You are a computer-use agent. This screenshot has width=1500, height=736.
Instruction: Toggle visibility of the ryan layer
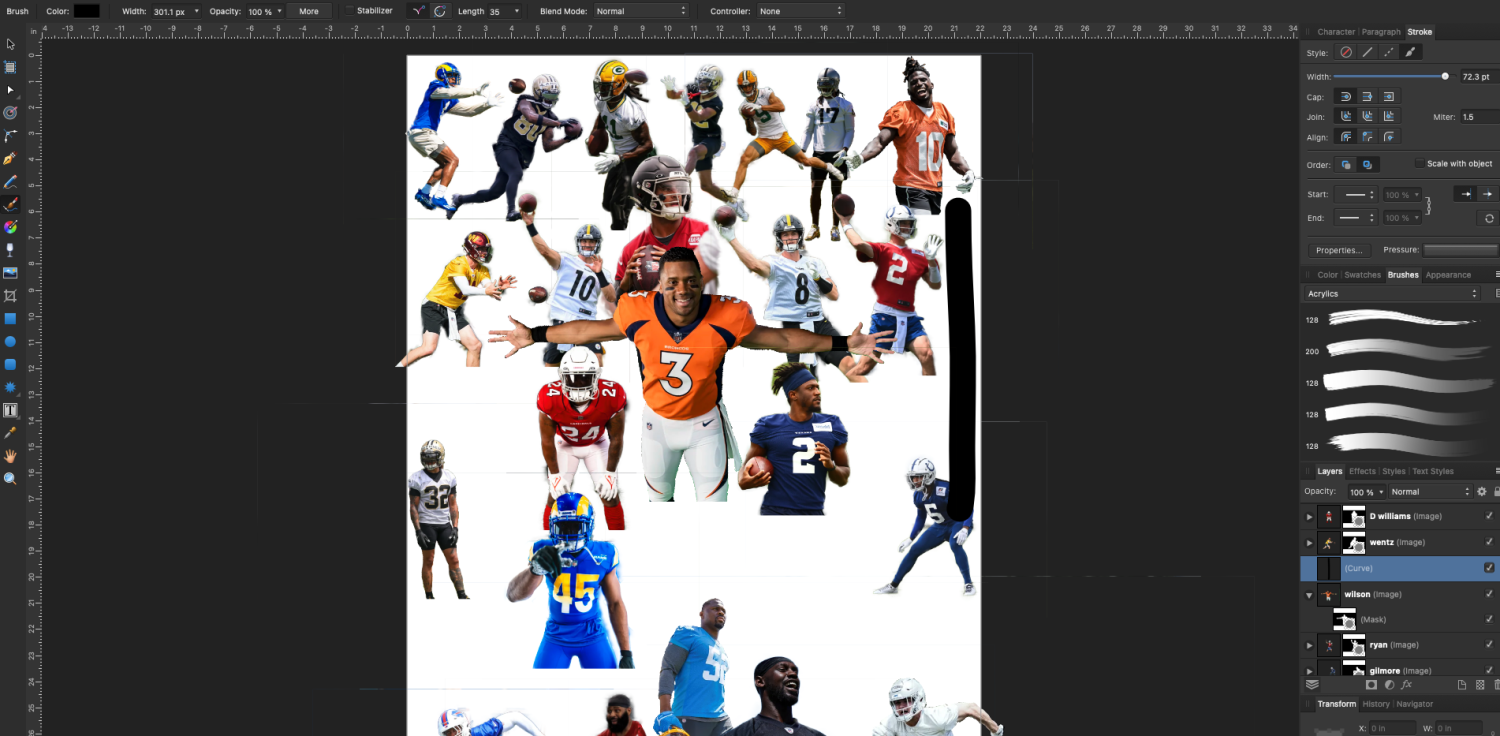(1489, 645)
